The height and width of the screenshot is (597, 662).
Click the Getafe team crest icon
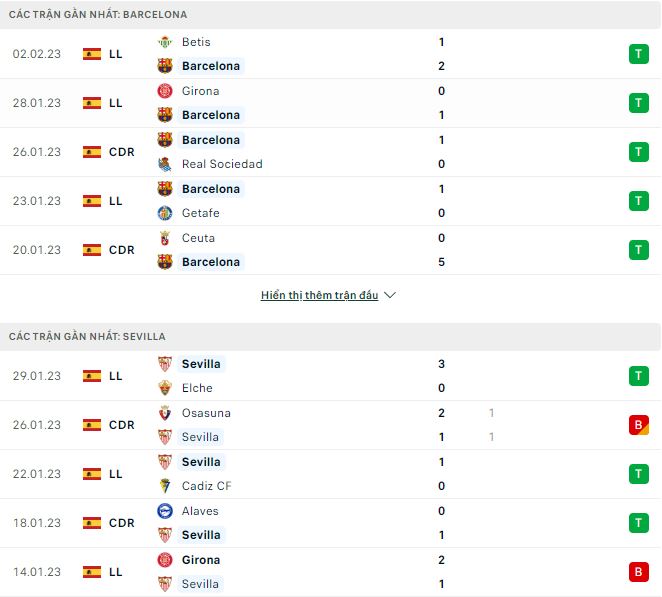pyautogui.click(x=165, y=213)
